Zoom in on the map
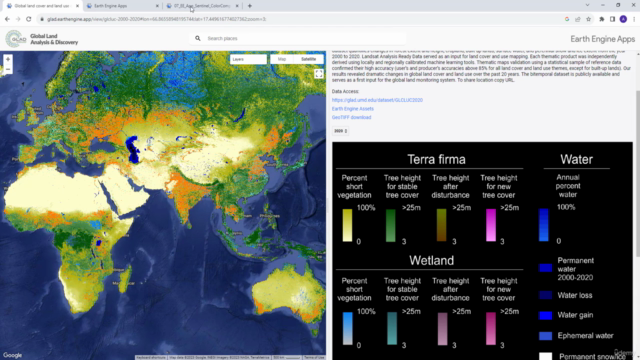 pos(8,60)
